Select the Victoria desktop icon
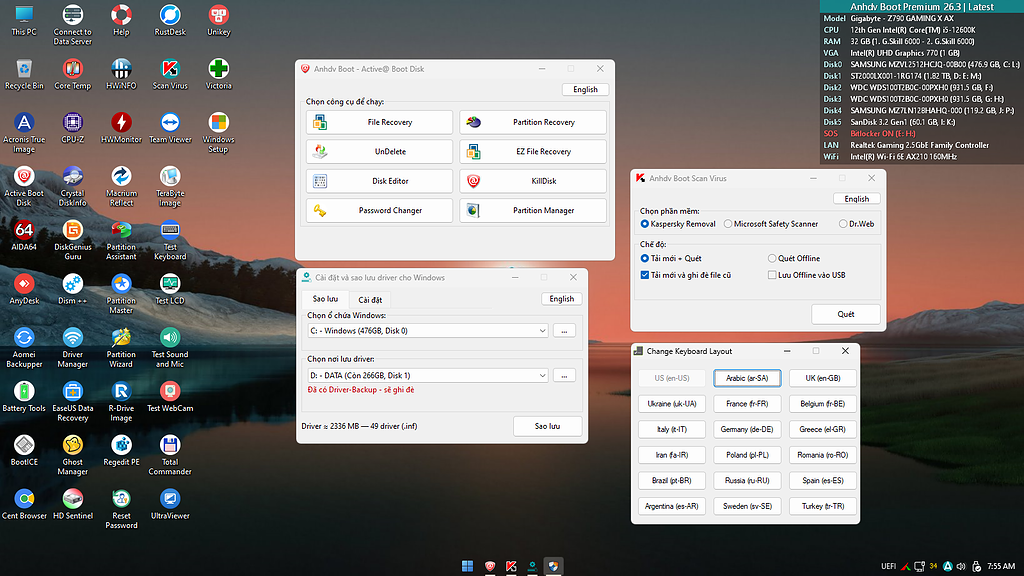 [x=218, y=74]
